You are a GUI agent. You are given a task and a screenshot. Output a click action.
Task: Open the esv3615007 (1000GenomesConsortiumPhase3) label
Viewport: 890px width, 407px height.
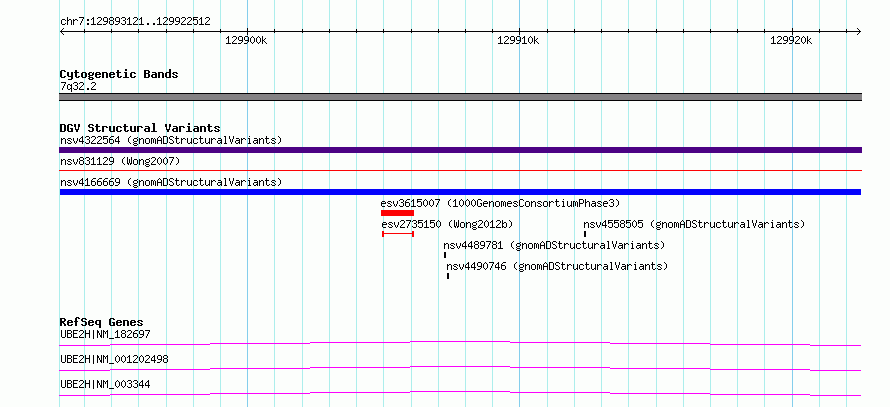[x=501, y=203]
